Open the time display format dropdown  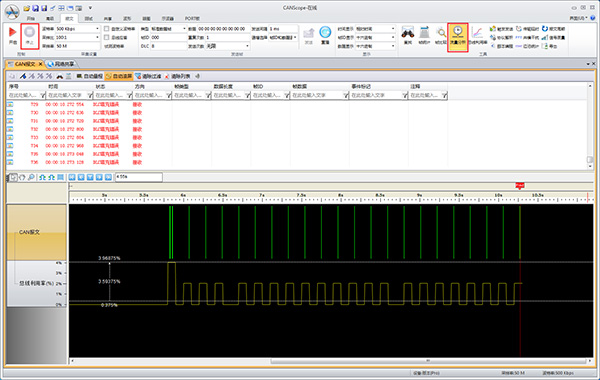point(375,29)
